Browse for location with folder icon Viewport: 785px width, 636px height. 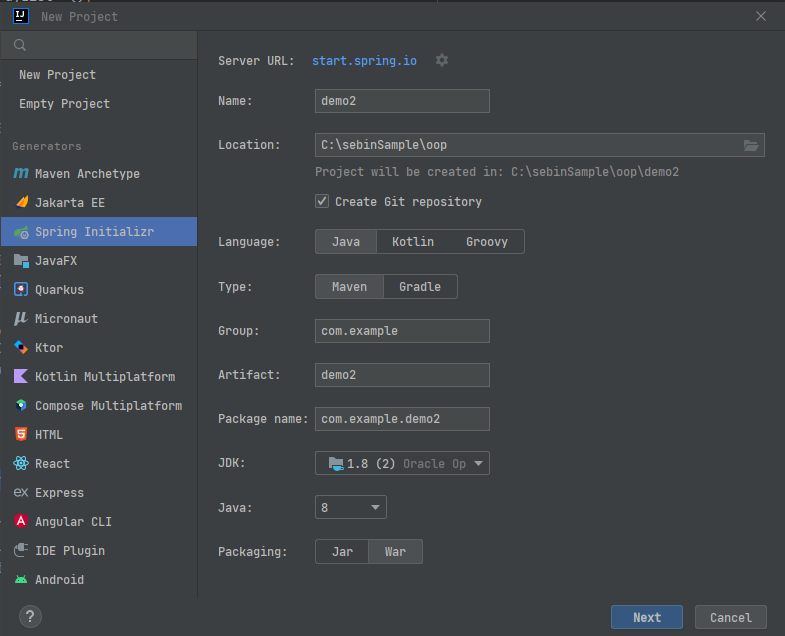750,145
